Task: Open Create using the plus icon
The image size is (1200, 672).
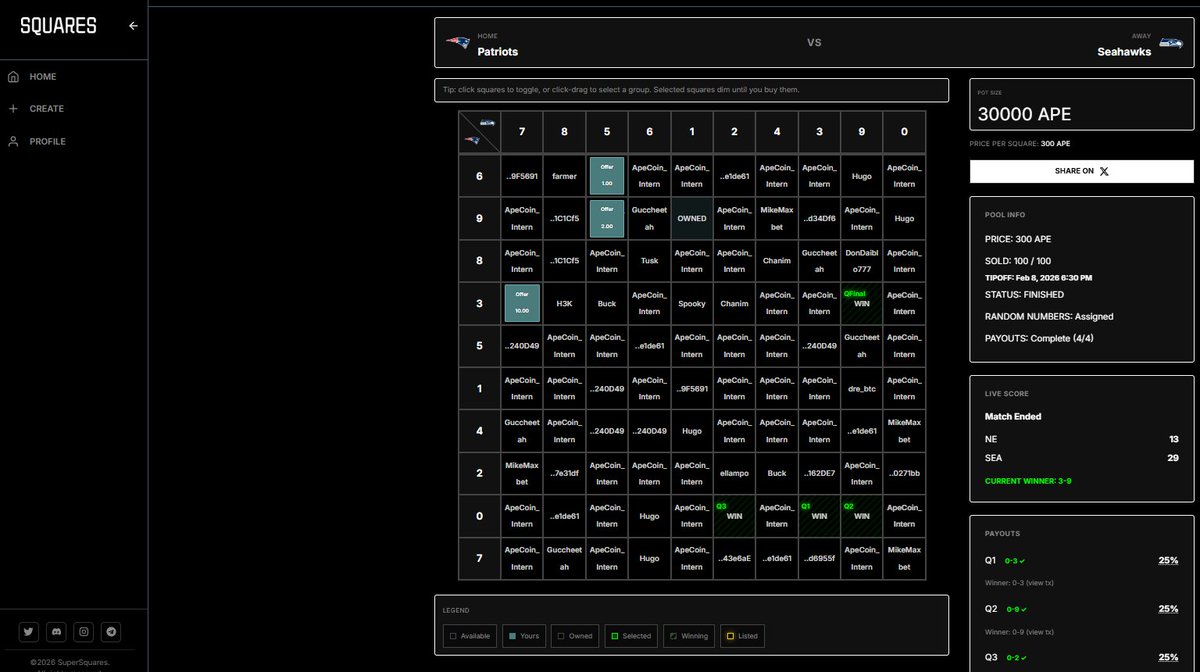Action: point(14,108)
